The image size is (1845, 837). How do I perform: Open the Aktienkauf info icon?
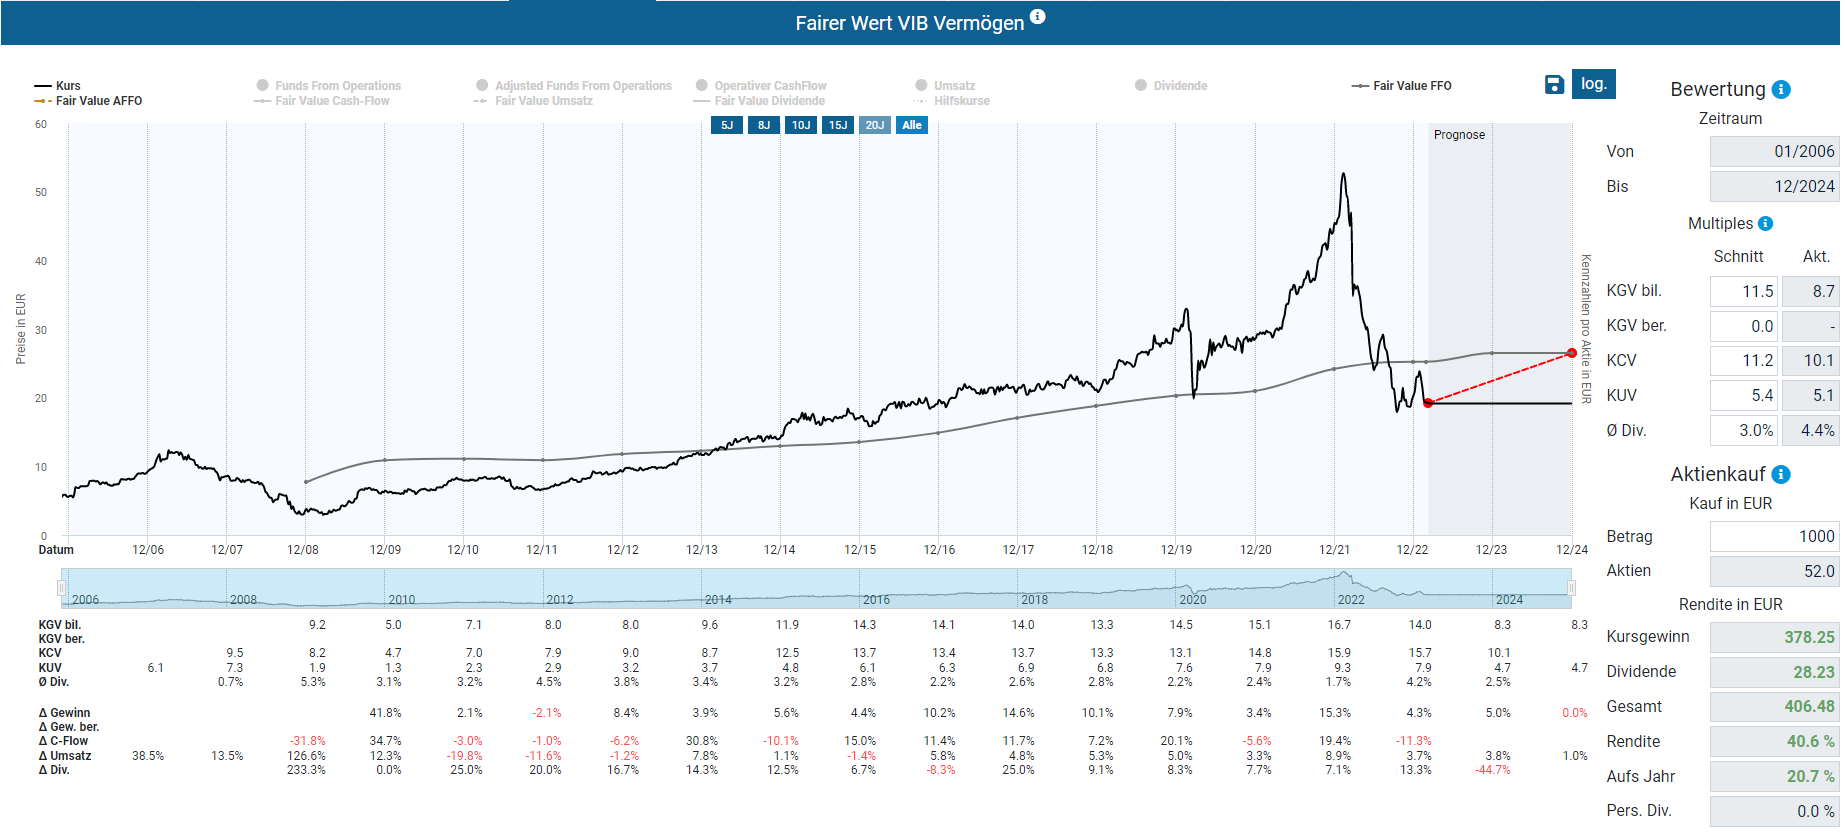[1781, 475]
